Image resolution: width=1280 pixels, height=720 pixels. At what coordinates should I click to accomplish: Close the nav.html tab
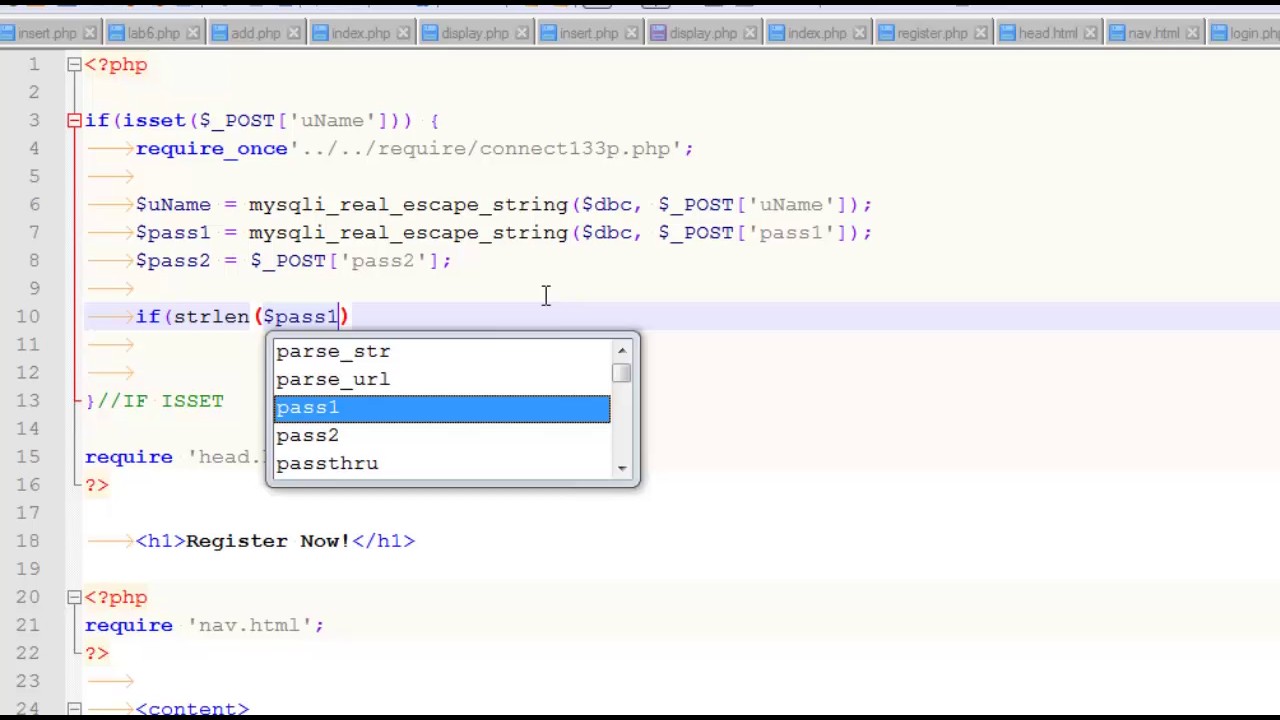click(x=1191, y=34)
